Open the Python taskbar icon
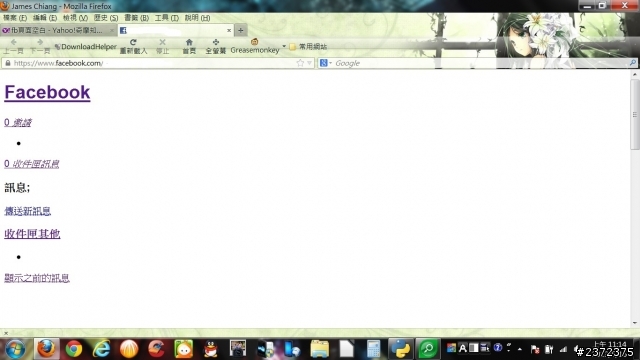The image size is (640, 360). [x=400, y=349]
